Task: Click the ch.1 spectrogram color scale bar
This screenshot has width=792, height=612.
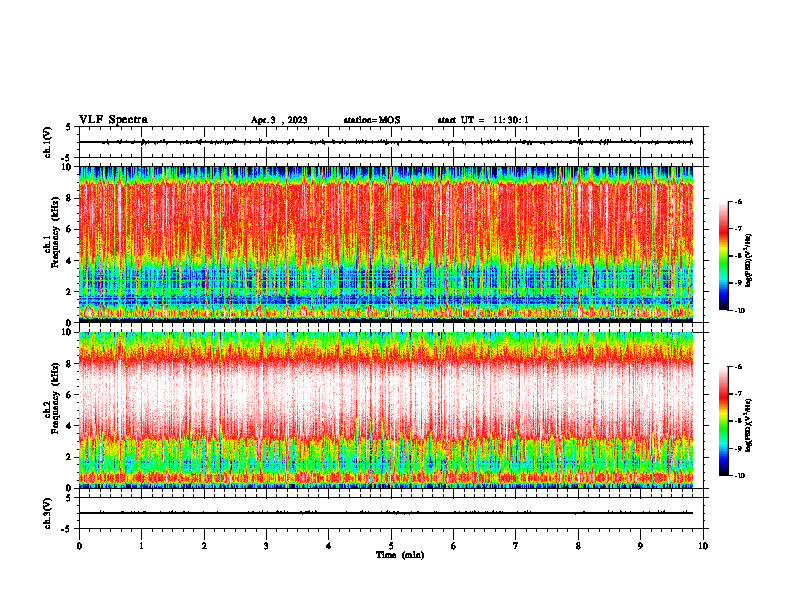Action: [x=723, y=256]
